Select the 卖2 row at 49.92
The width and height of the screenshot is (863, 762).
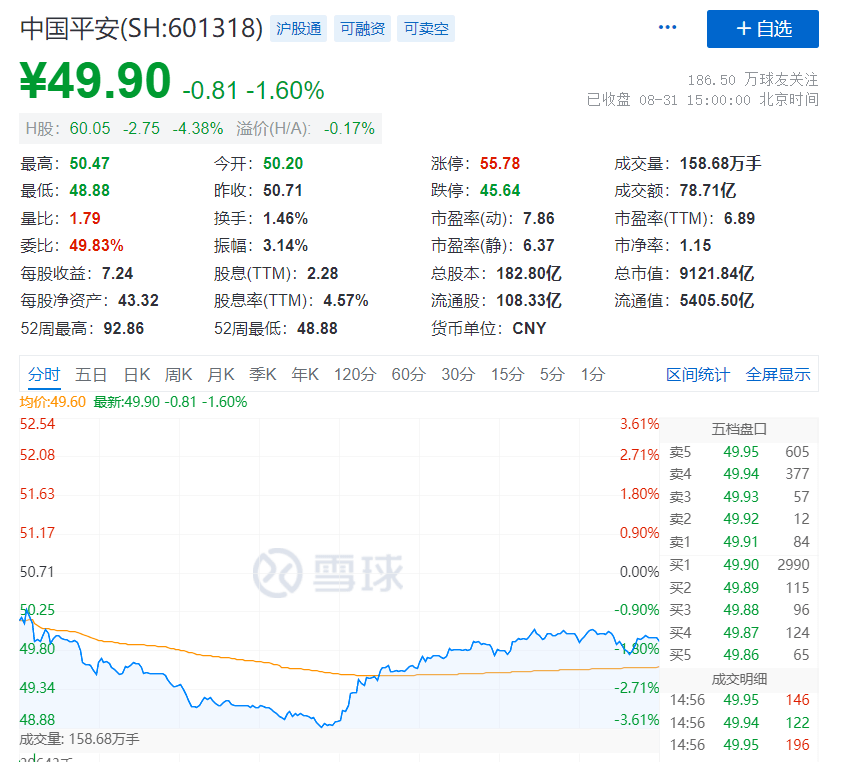739,519
